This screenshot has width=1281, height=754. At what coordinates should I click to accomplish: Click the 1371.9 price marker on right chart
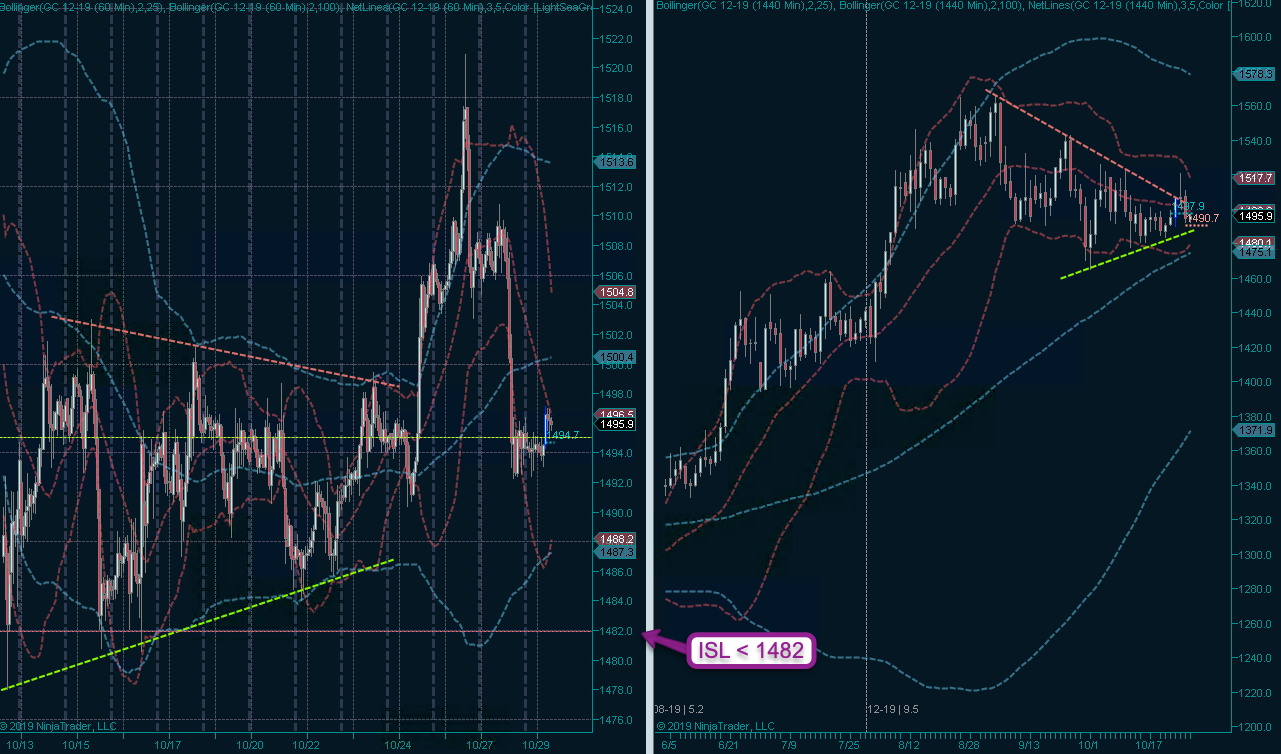click(1255, 429)
